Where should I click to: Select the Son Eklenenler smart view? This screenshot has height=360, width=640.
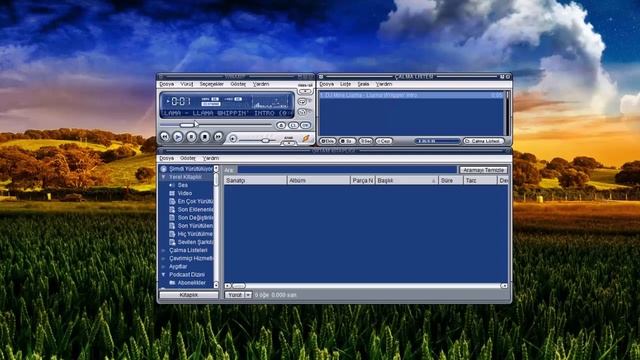click(x=195, y=210)
